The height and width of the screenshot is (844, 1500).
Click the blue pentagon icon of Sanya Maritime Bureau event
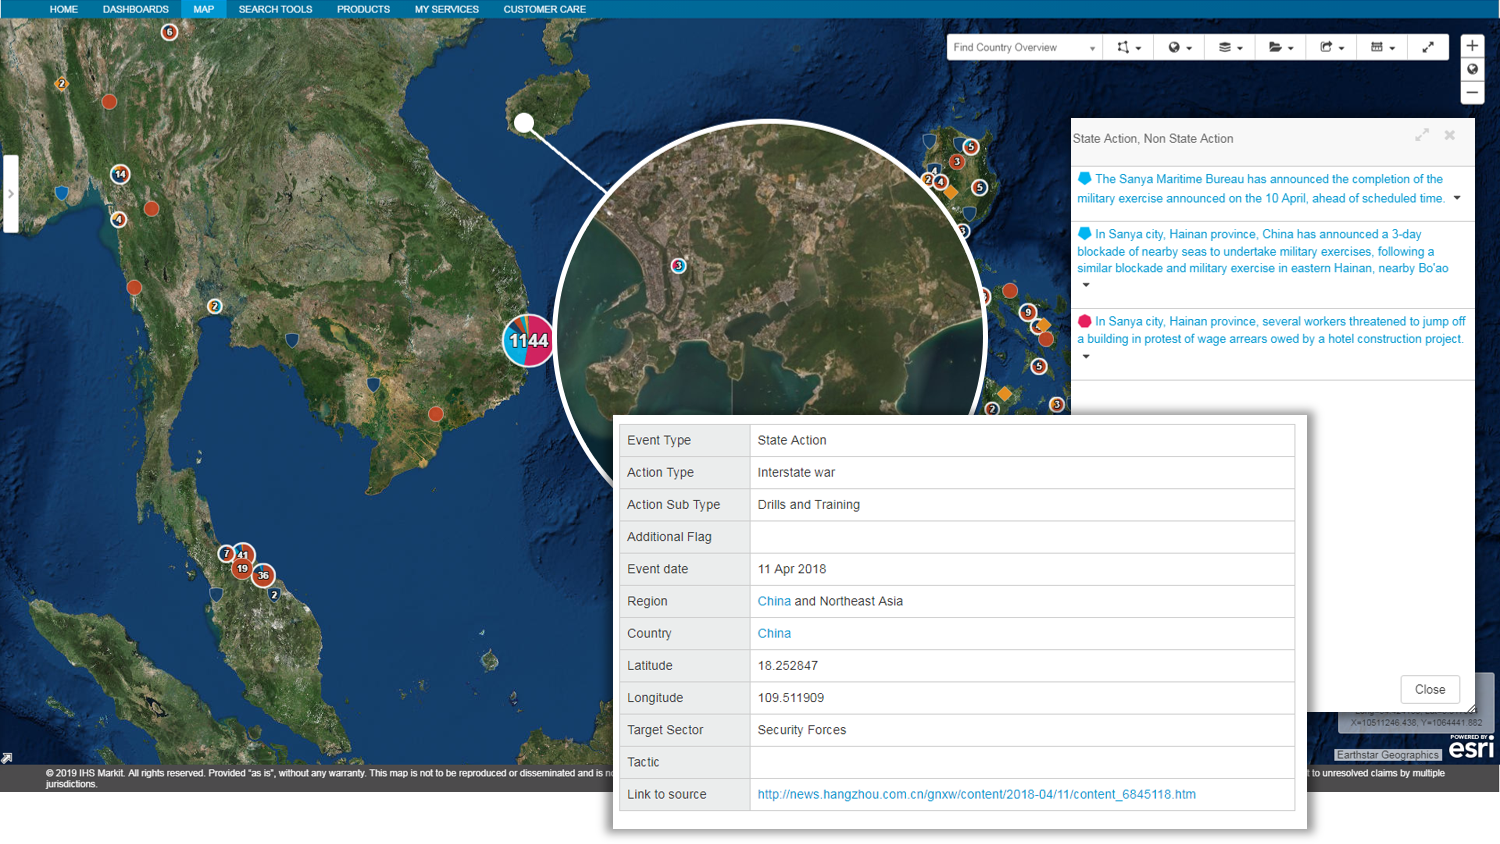(x=1084, y=179)
